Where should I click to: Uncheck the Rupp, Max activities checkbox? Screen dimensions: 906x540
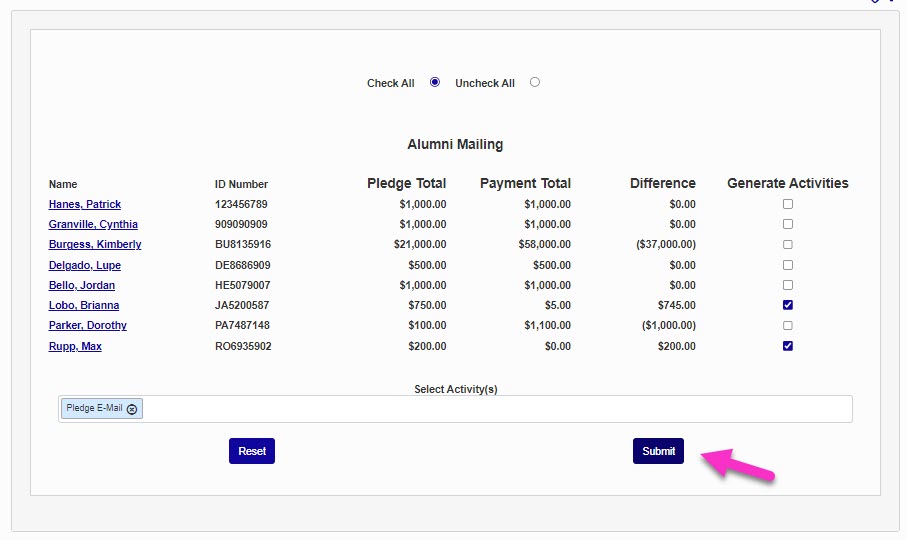point(788,346)
